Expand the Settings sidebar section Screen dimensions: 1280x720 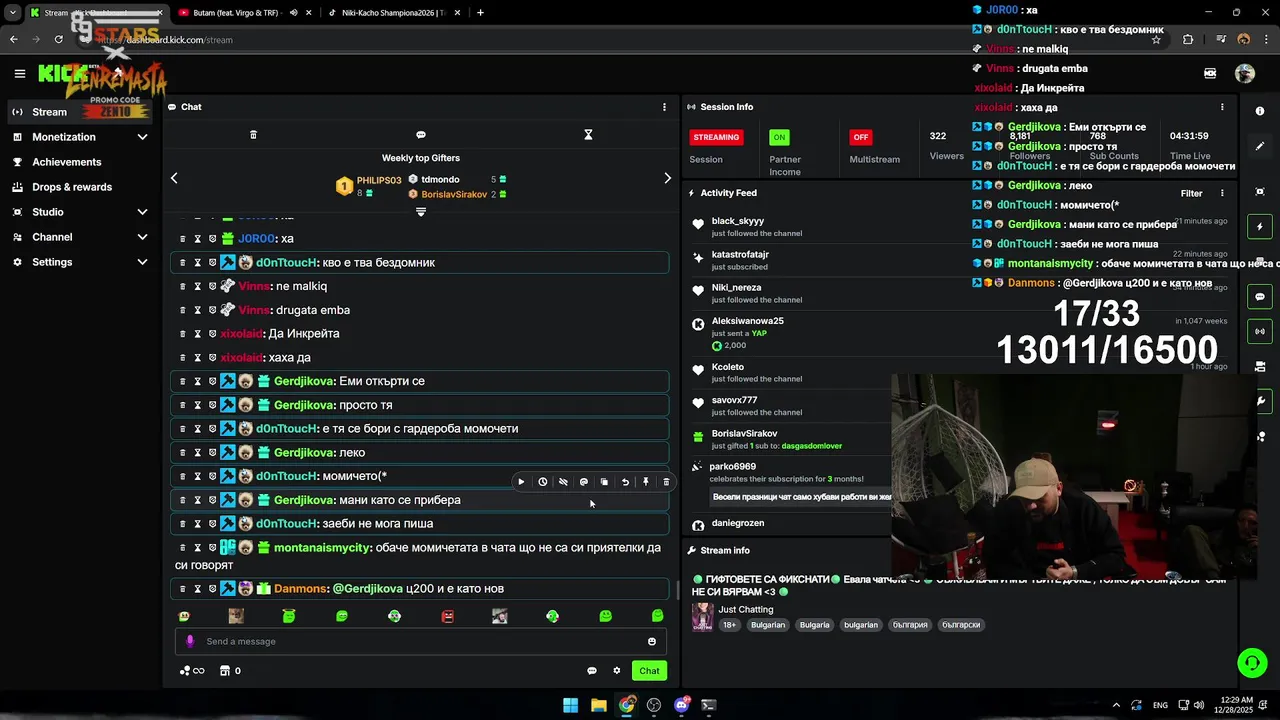pos(142,262)
